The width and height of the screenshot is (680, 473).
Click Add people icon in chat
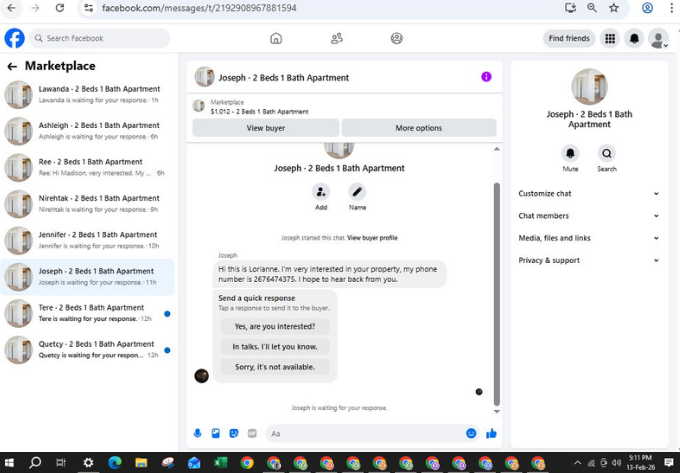(321, 192)
